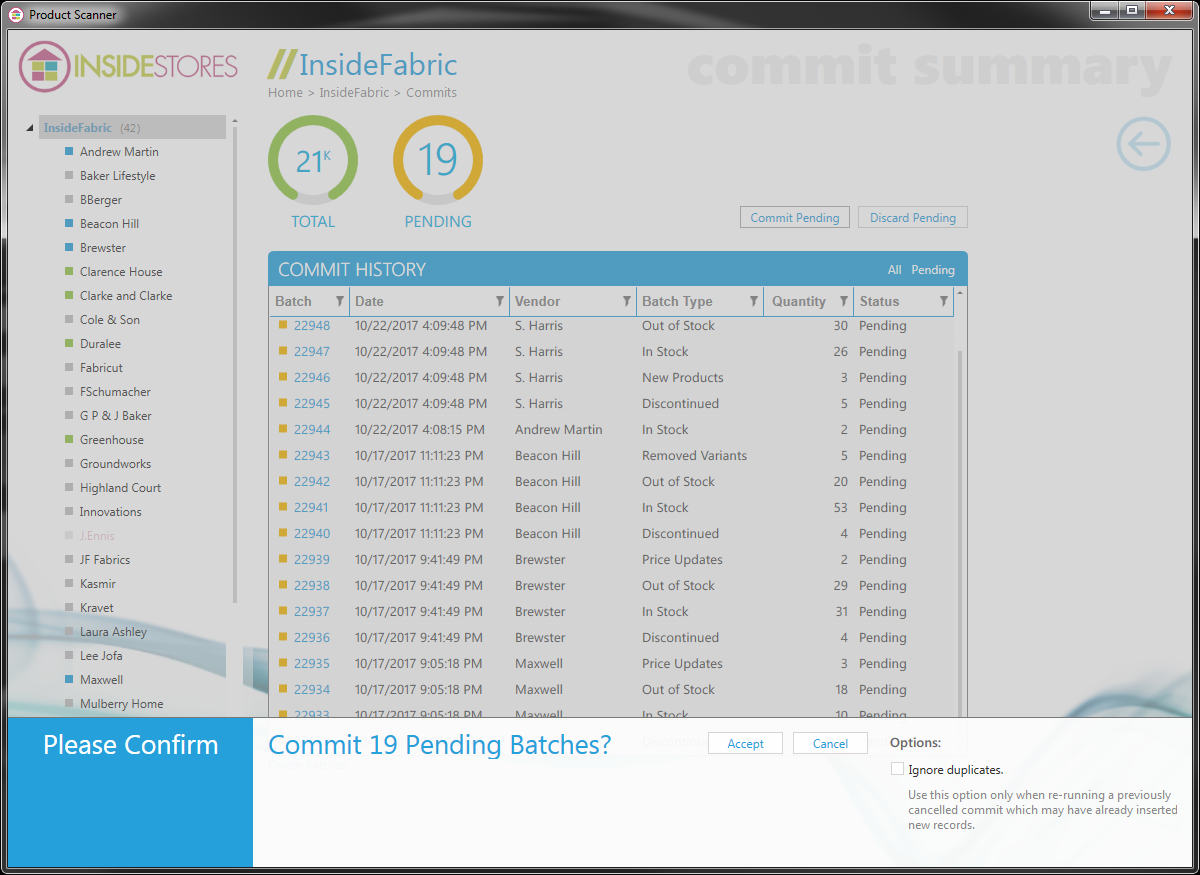Click the "Removed Variants" batch type cell

pyautogui.click(x=694, y=456)
